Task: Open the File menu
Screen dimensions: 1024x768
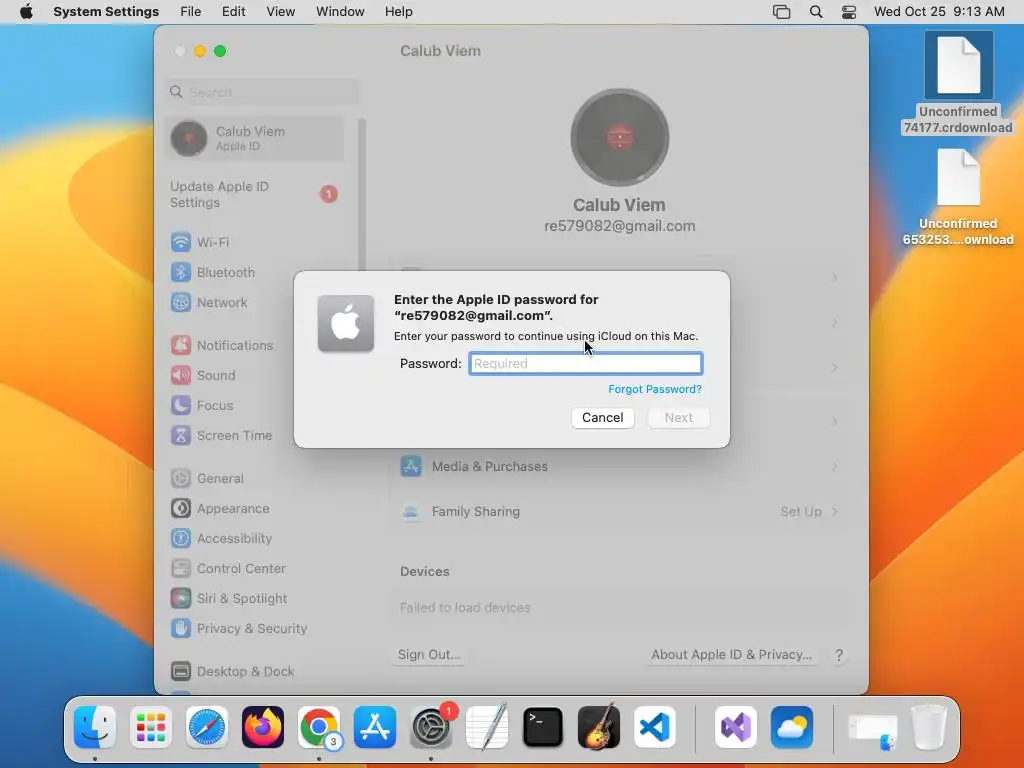Action: click(x=191, y=12)
